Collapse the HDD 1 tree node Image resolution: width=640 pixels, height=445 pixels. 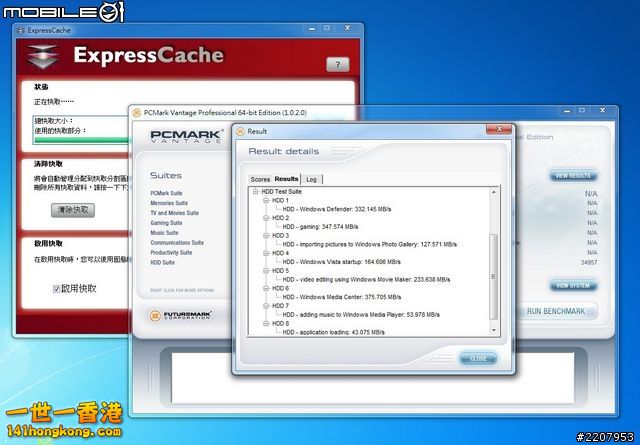[x=266, y=199]
